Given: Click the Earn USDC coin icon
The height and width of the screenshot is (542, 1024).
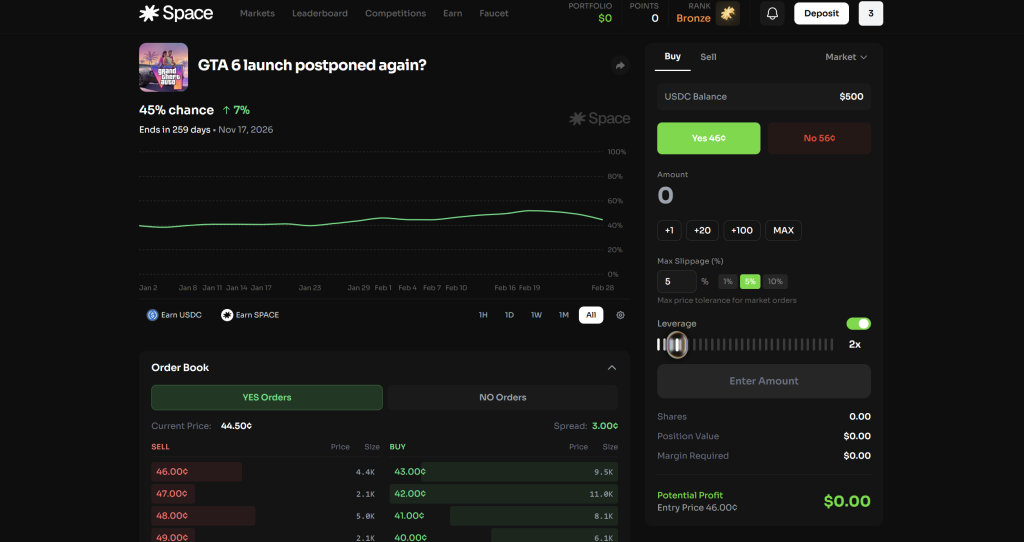Looking at the screenshot, I should pyautogui.click(x=153, y=315).
